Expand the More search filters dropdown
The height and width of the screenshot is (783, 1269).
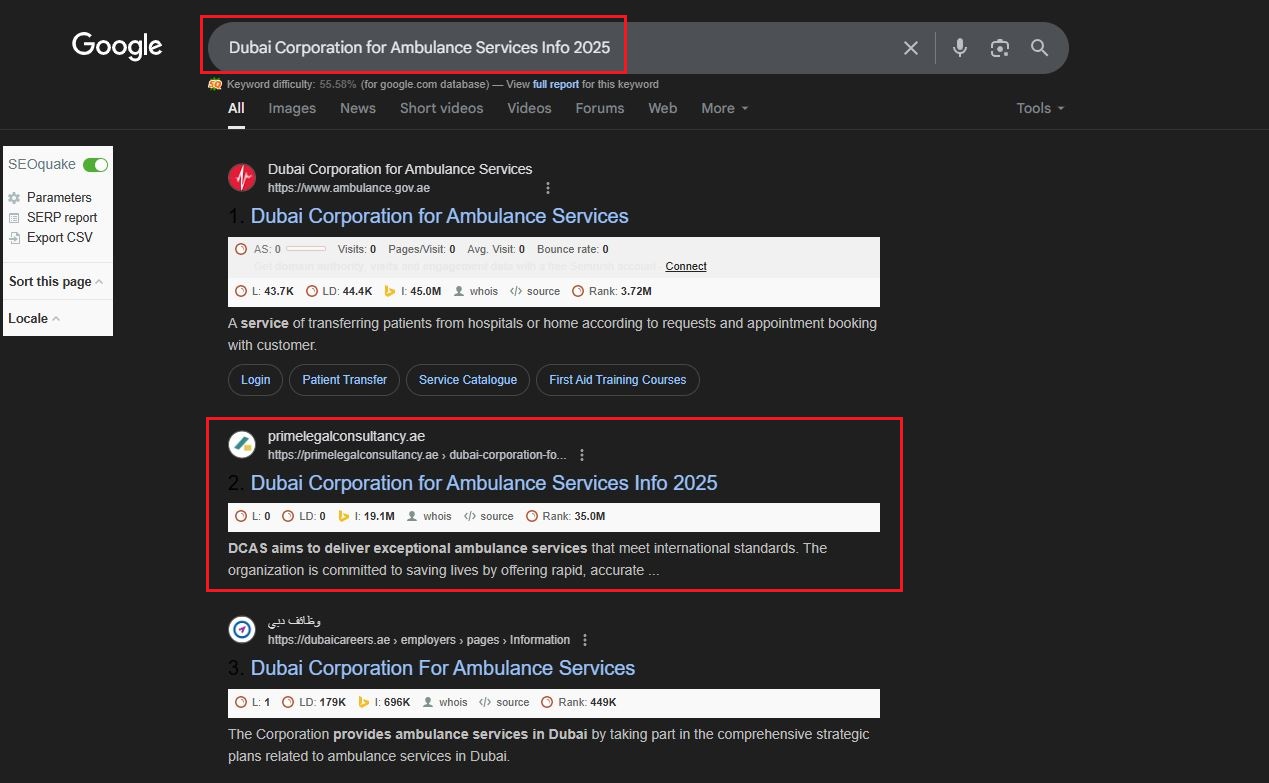click(x=724, y=108)
